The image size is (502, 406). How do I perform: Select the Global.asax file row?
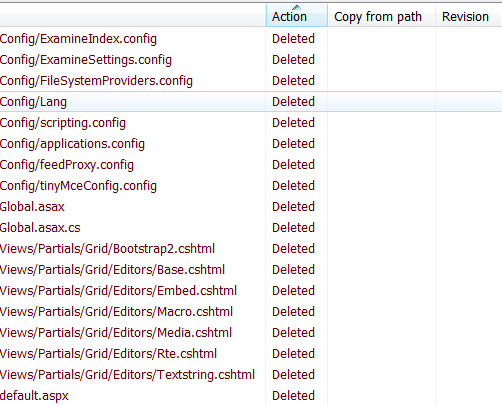(x=251, y=207)
